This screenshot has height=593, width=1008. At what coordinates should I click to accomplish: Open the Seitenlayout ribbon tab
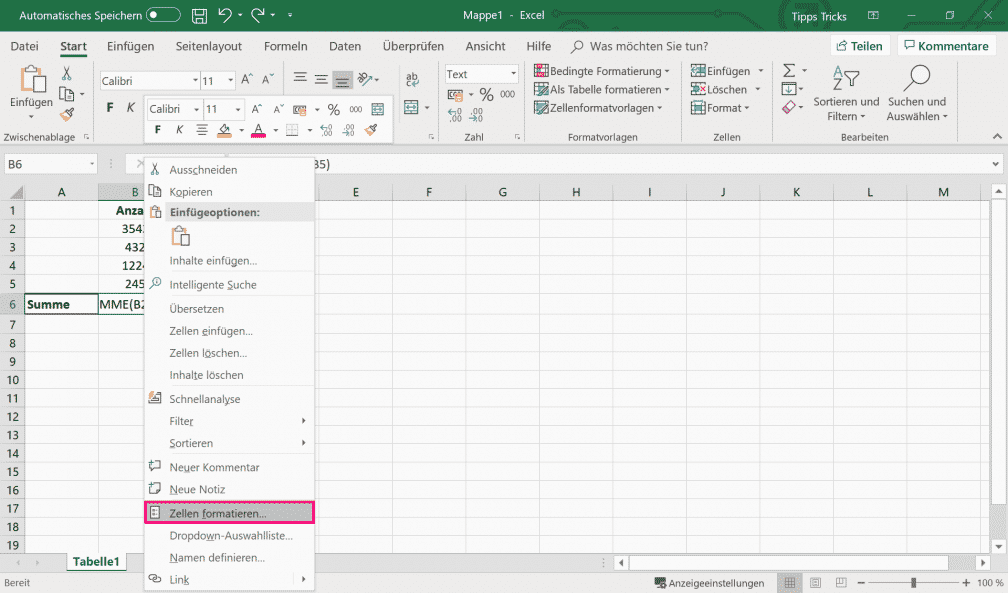click(209, 46)
